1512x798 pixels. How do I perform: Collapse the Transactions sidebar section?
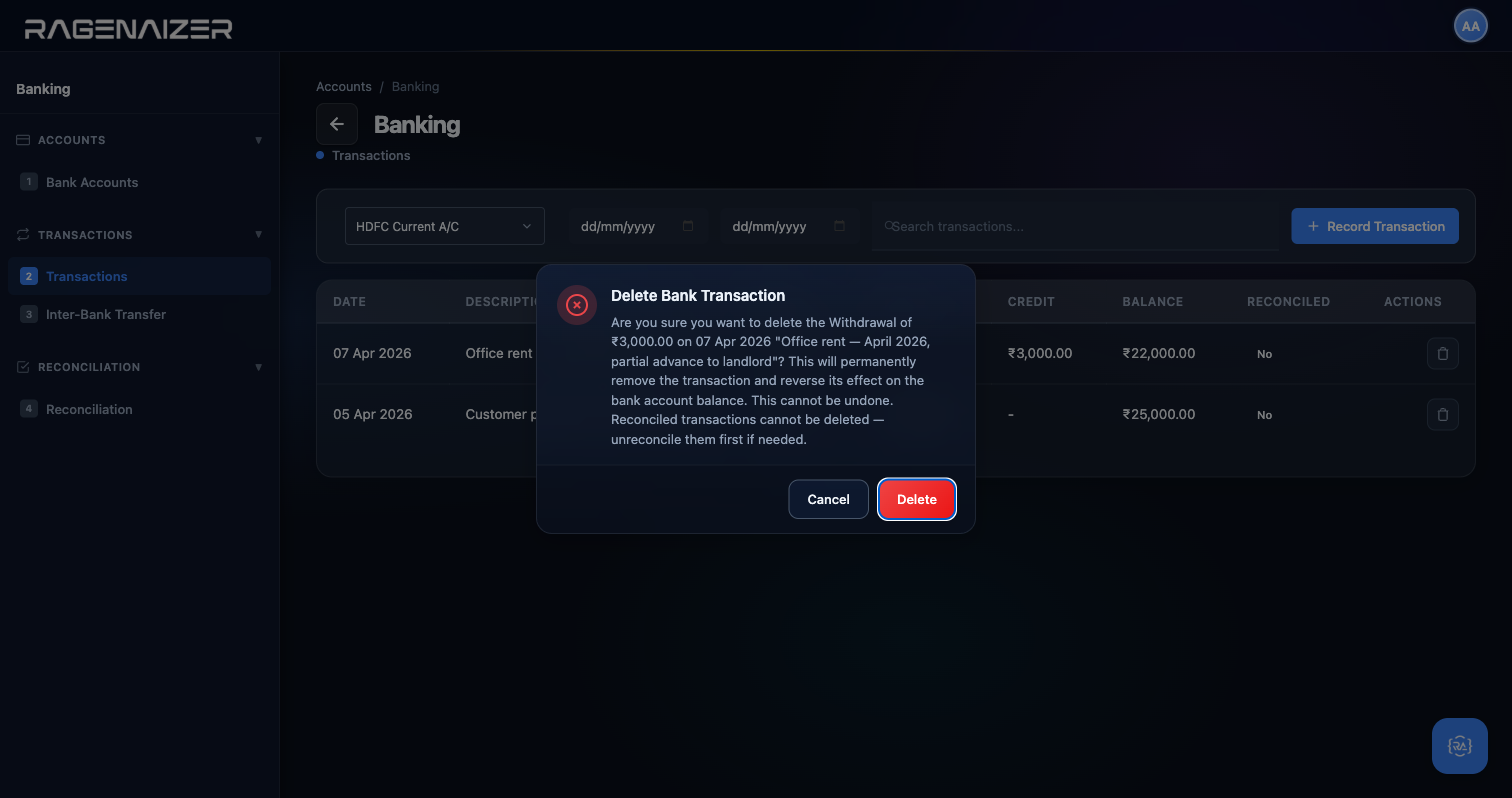coord(258,235)
